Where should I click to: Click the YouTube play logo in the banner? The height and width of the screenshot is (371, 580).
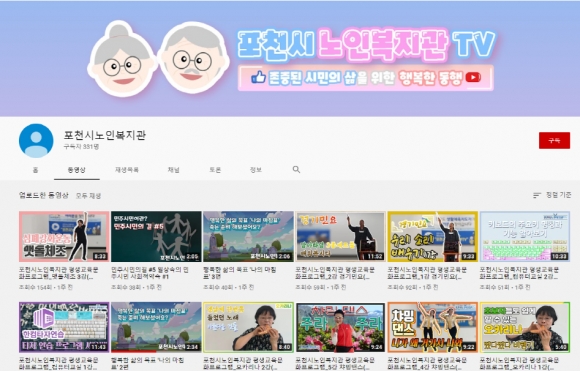coord(473,77)
